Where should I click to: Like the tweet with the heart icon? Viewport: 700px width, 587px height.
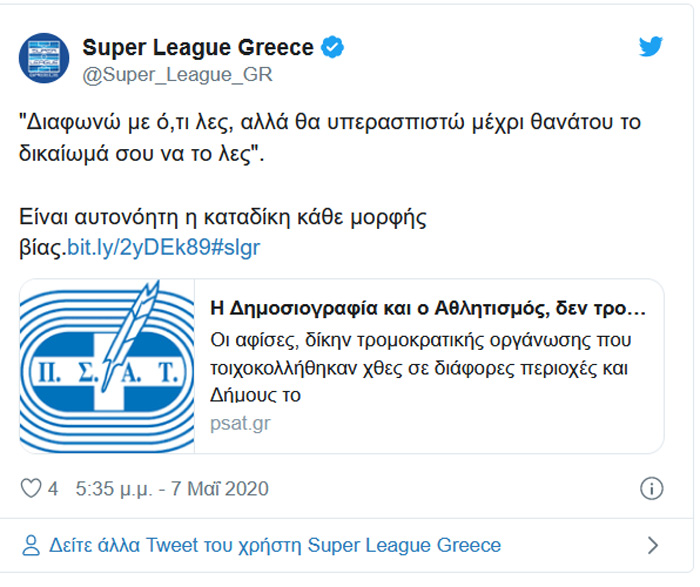click(31, 489)
